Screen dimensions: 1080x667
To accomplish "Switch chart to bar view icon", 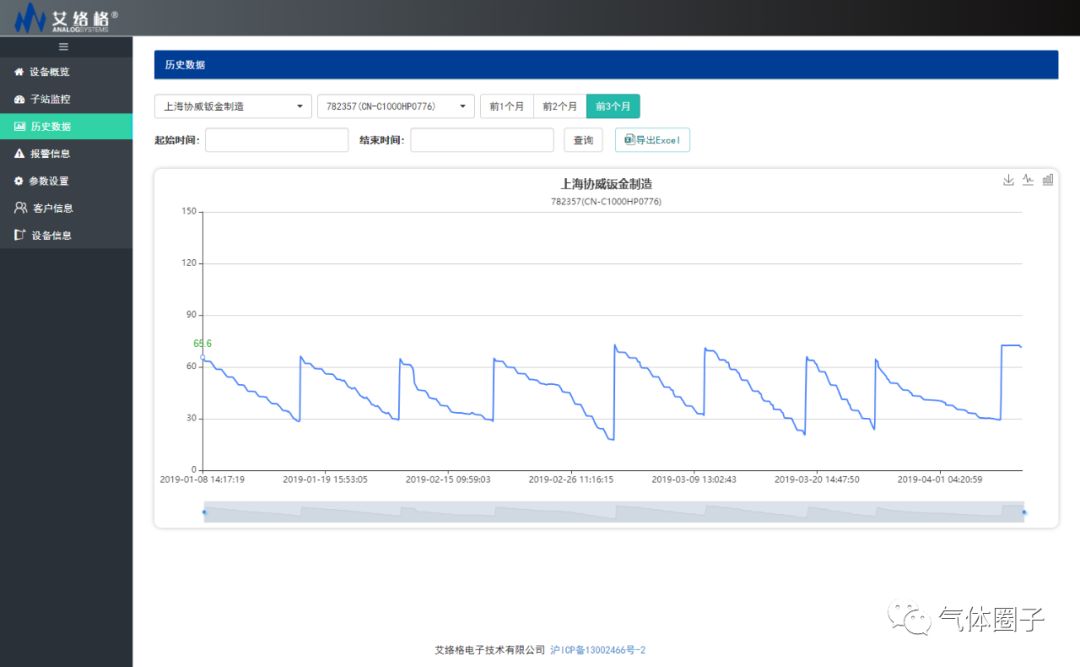I will [1048, 180].
